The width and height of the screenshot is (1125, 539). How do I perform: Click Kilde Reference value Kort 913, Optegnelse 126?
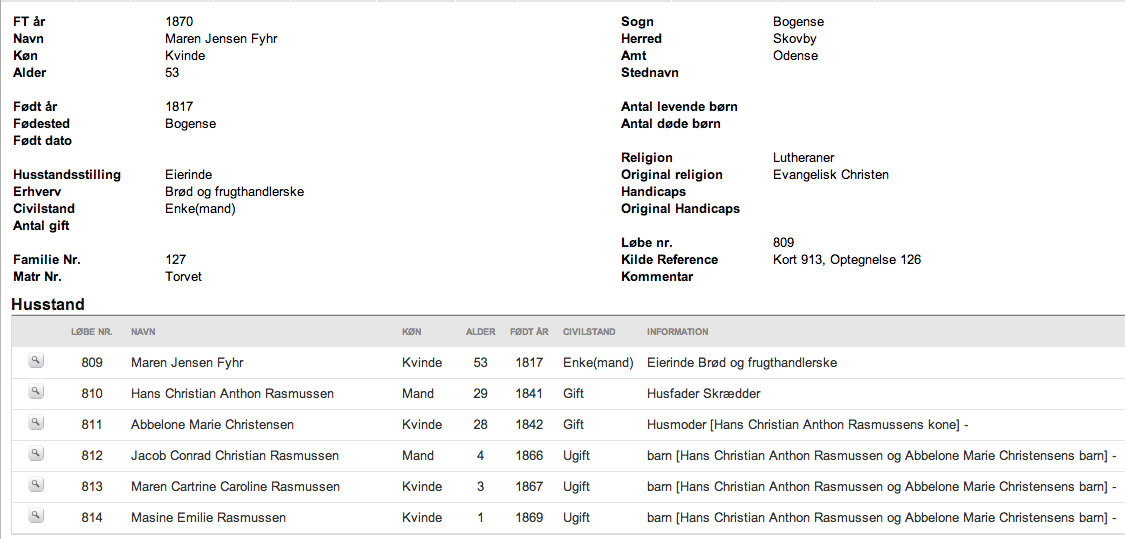pyautogui.click(x=847, y=260)
